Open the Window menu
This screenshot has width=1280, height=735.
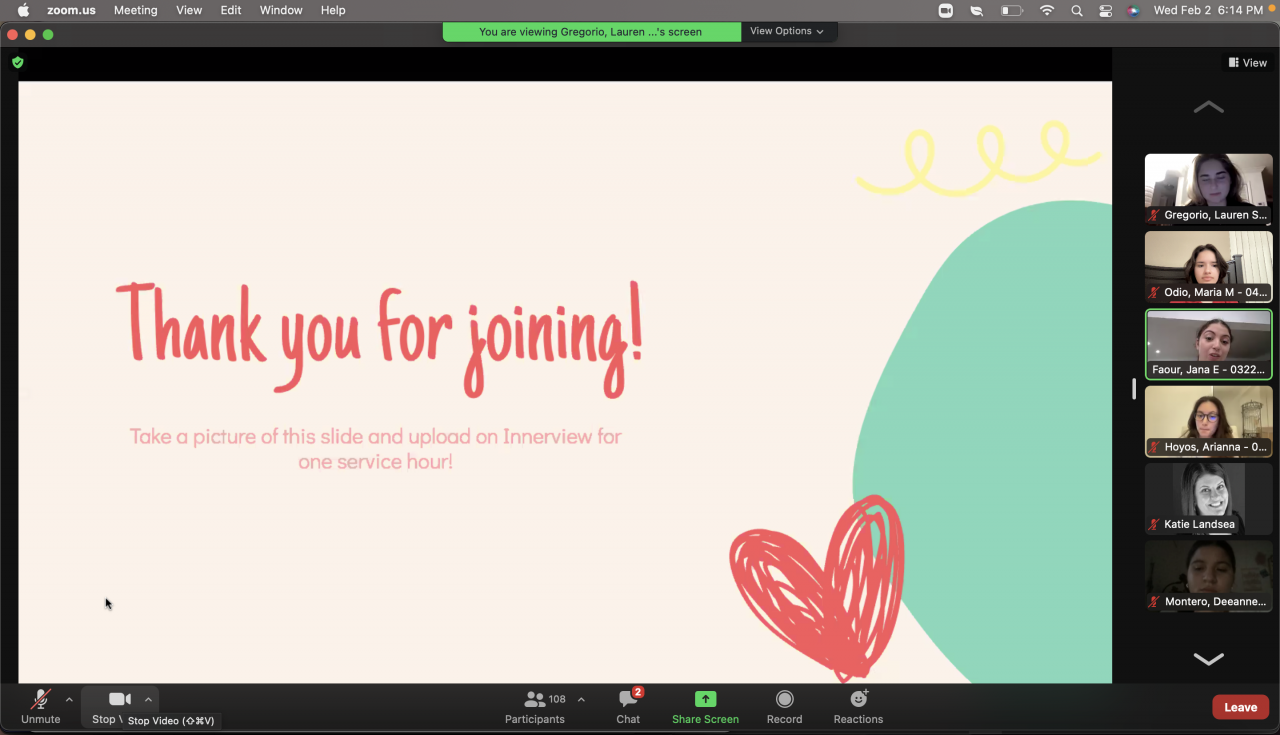[281, 10]
